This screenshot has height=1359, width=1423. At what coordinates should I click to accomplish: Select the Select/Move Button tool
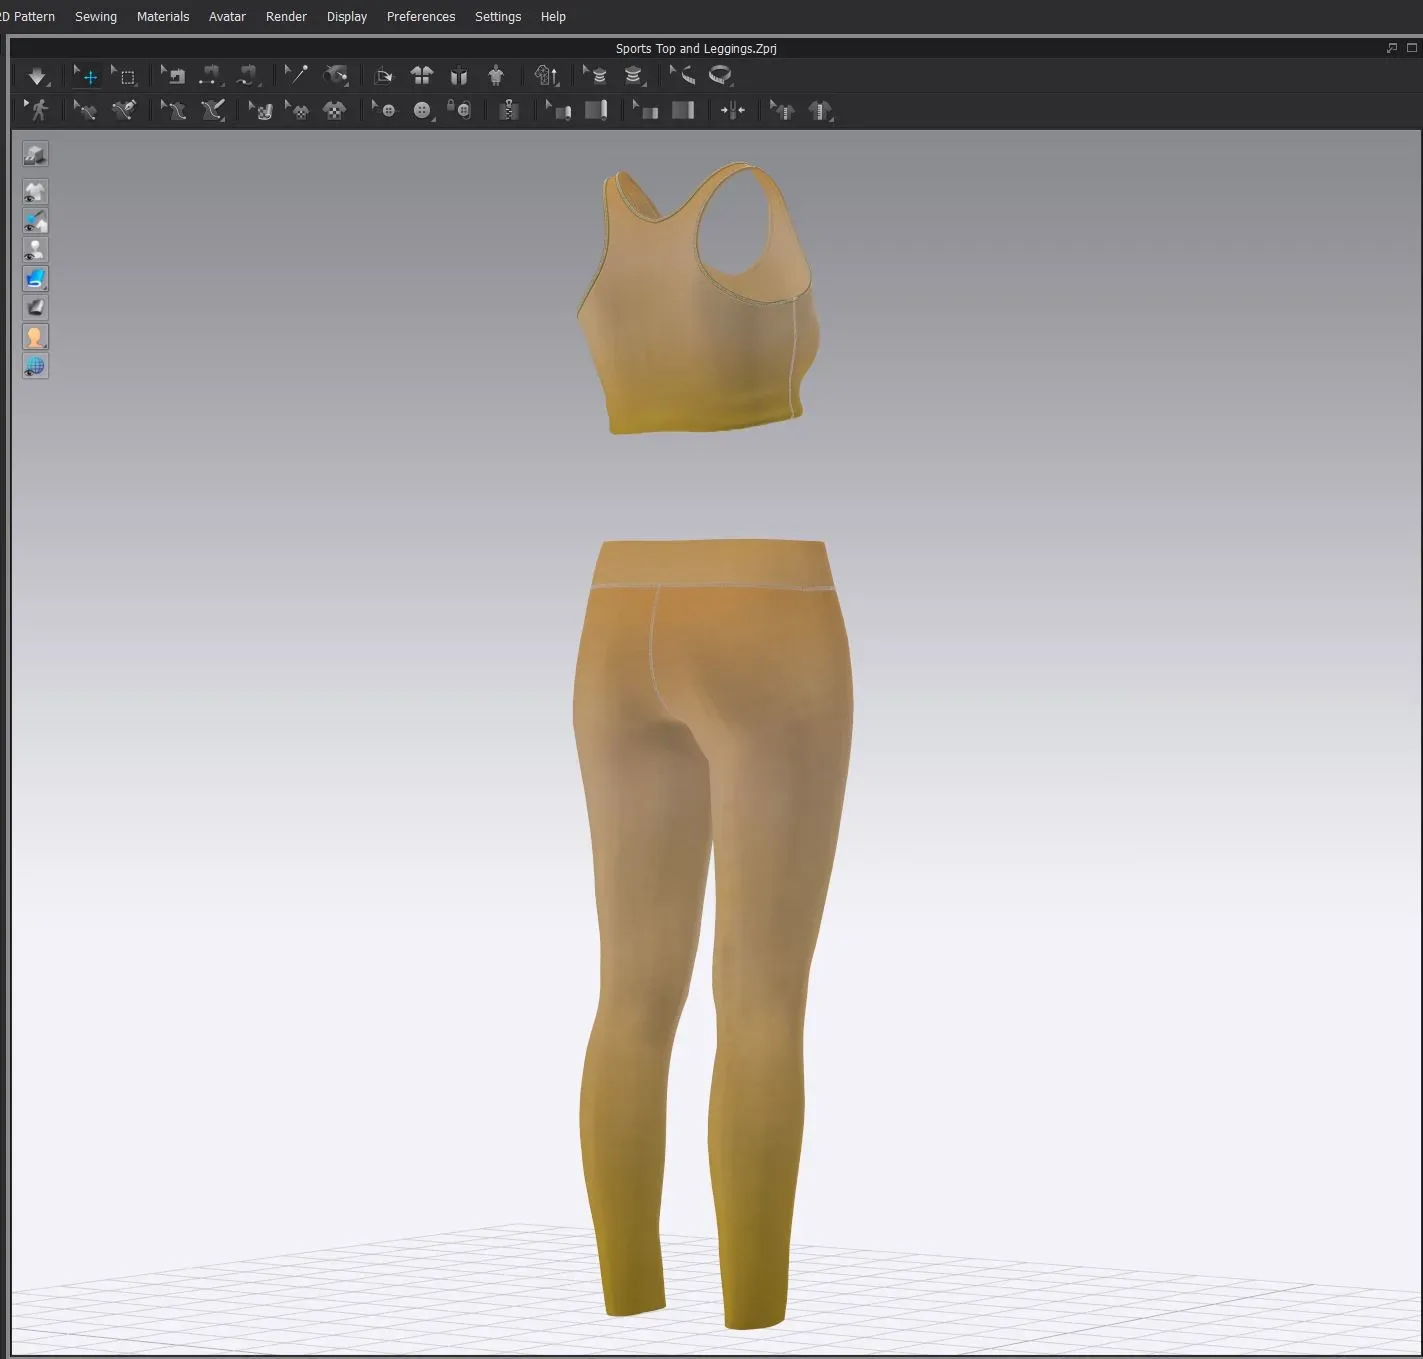(x=384, y=110)
